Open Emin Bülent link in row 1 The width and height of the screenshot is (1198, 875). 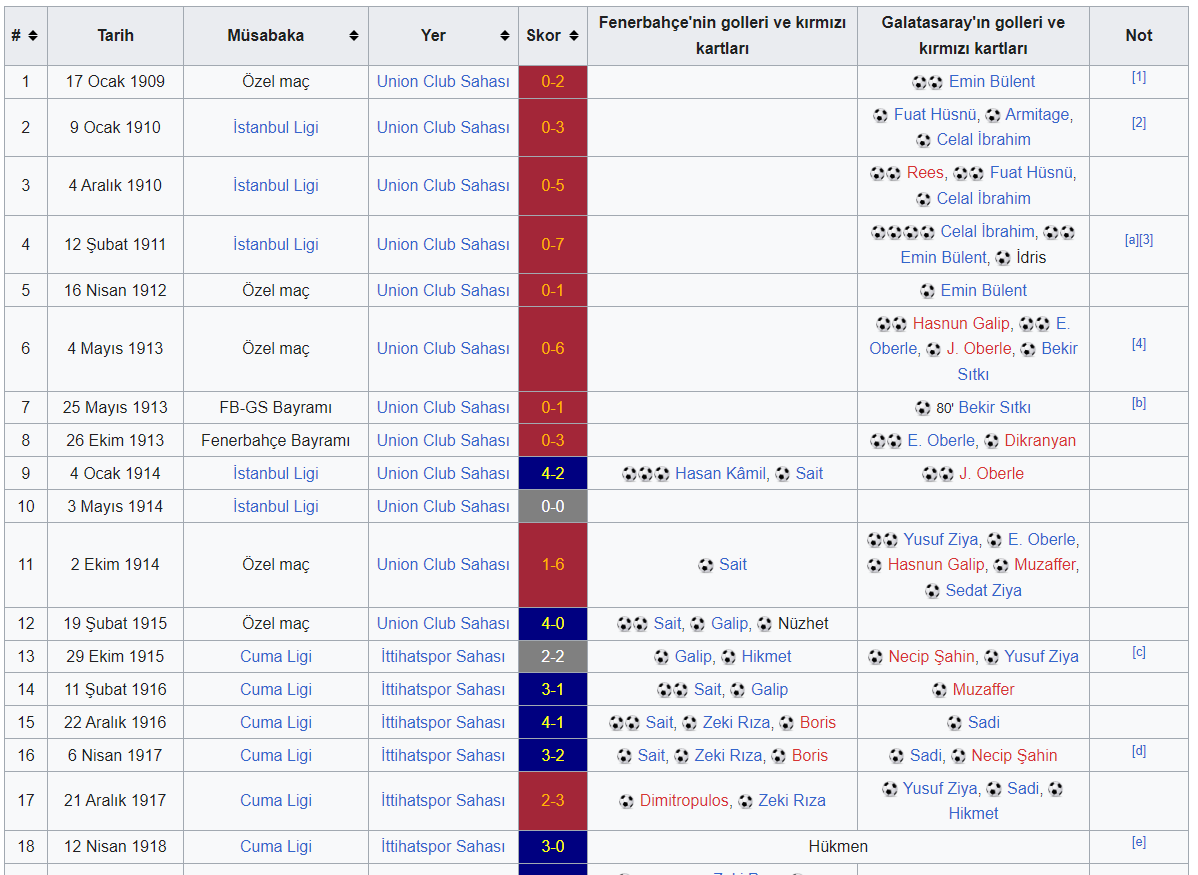coord(992,82)
